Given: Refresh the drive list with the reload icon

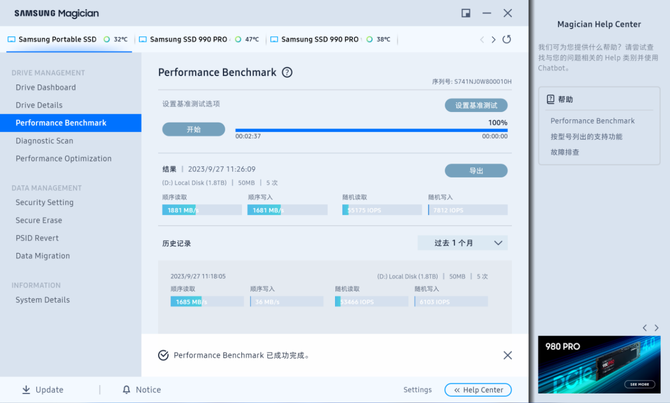Looking at the screenshot, I should 507,39.
